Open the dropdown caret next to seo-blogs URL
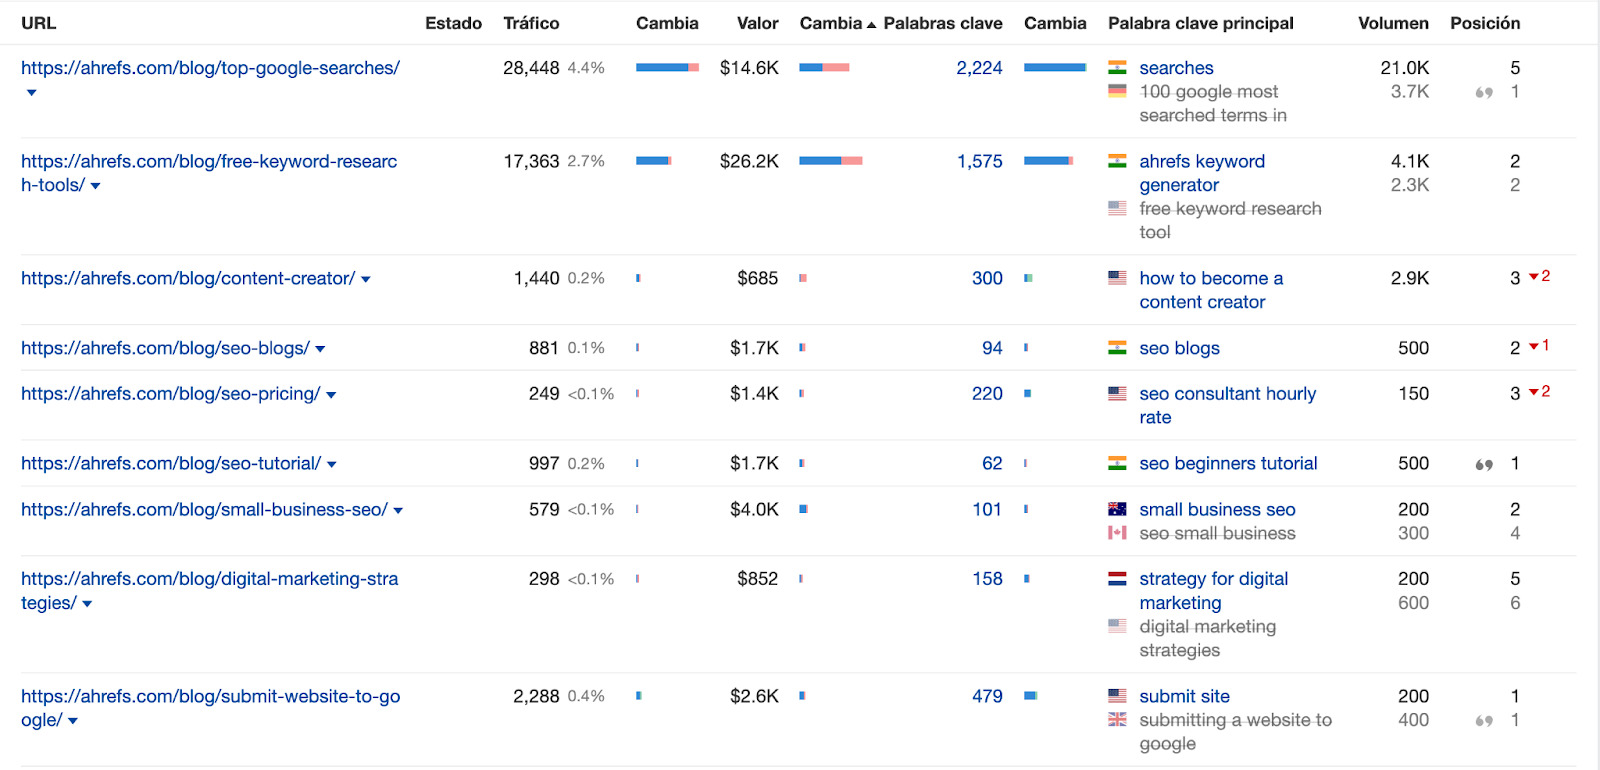The image size is (1600, 770). (x=320, y=349)
